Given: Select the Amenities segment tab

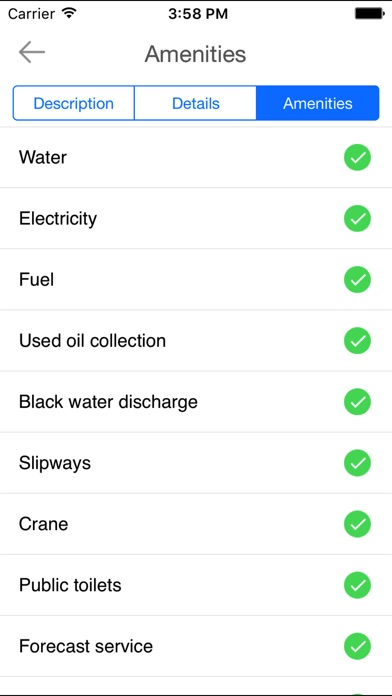Looking at the screenshot, I should pos(318,103).
